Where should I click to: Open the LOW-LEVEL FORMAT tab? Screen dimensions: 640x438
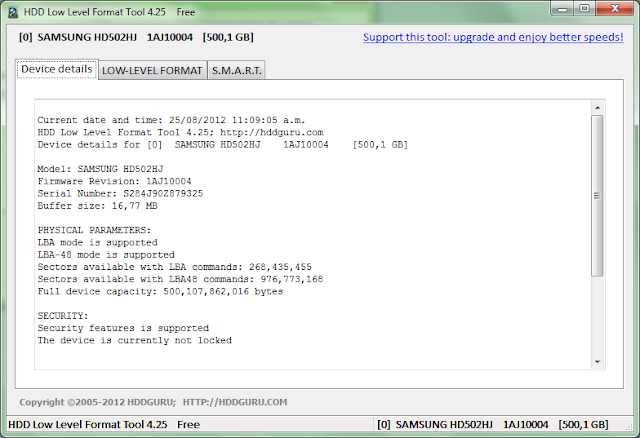click(152, 70)
